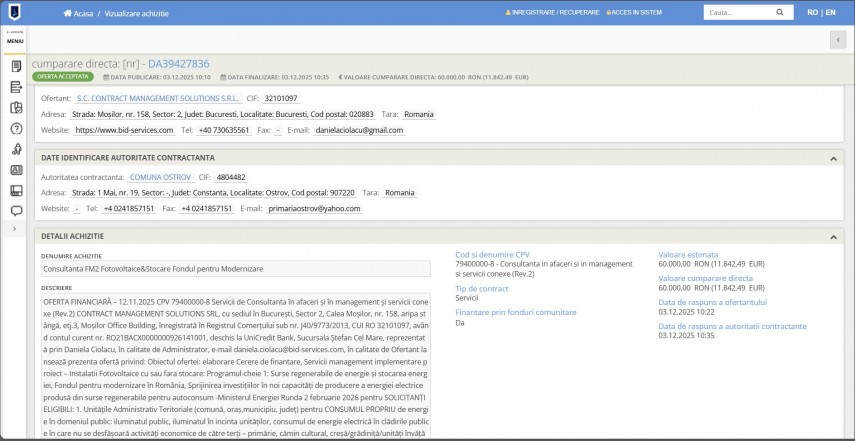Open the chat bubble icon in sidebar

point(16,211)
